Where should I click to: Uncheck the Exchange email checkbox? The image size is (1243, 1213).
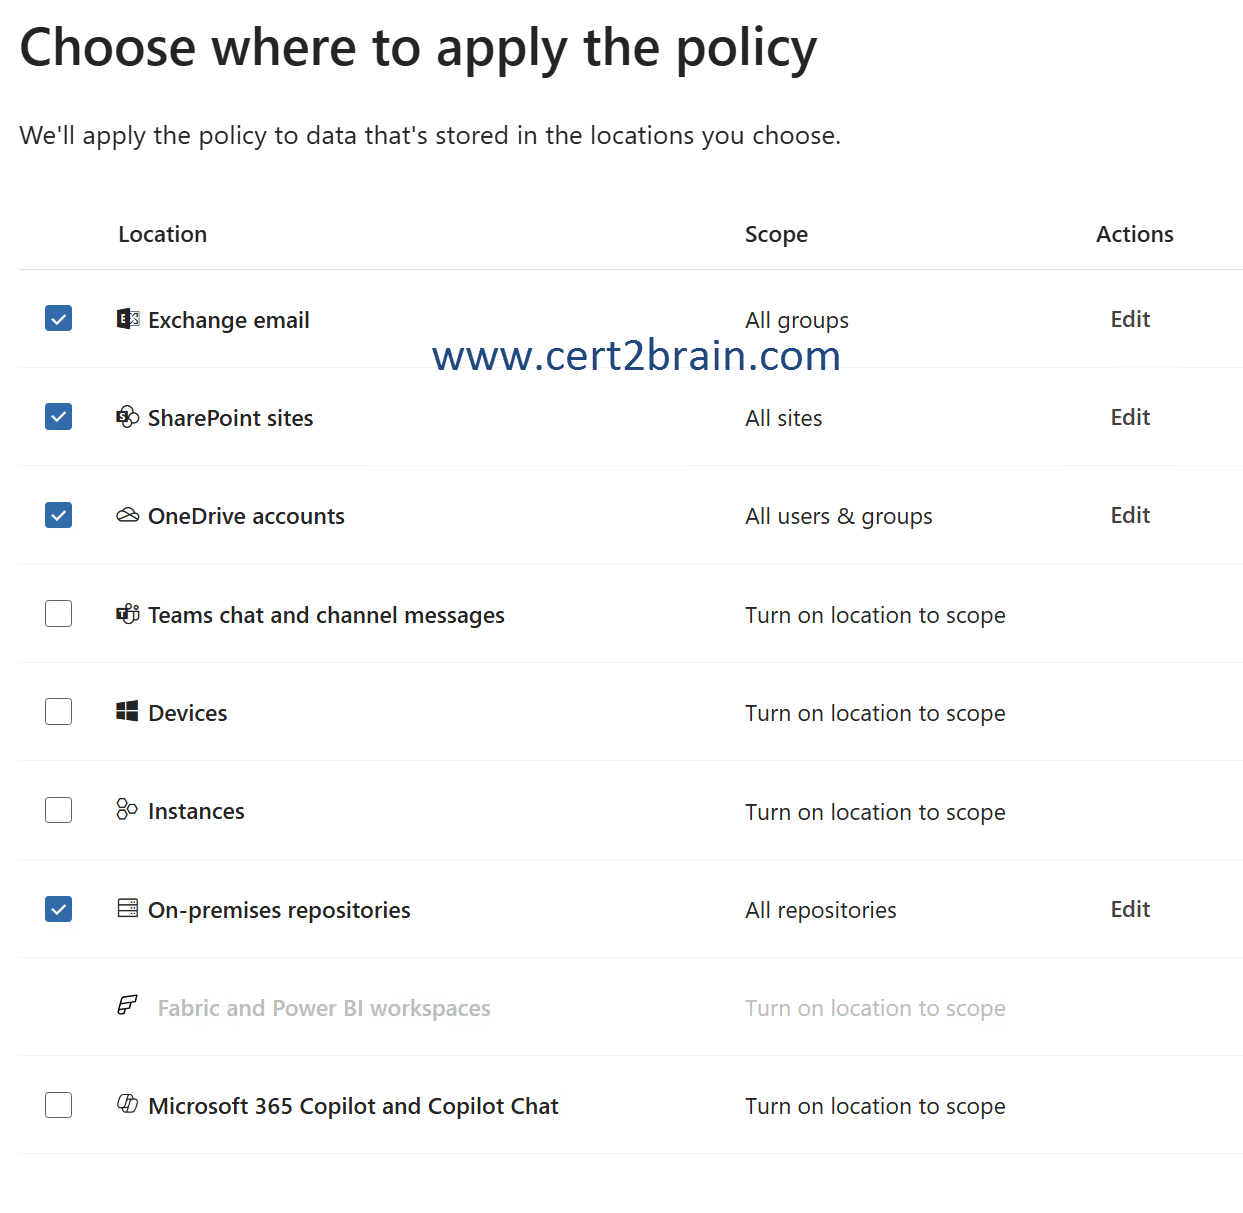[59, 318]
